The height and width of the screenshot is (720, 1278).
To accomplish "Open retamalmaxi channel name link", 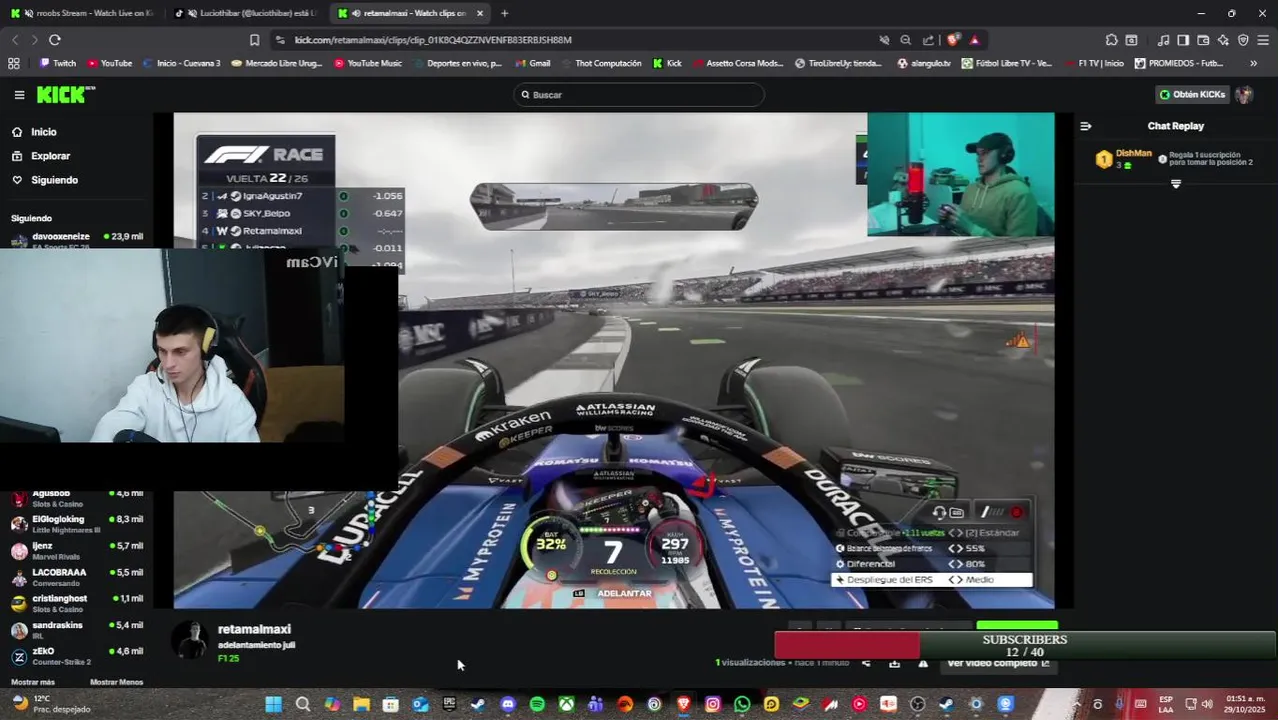I will [x=254, y=629].
